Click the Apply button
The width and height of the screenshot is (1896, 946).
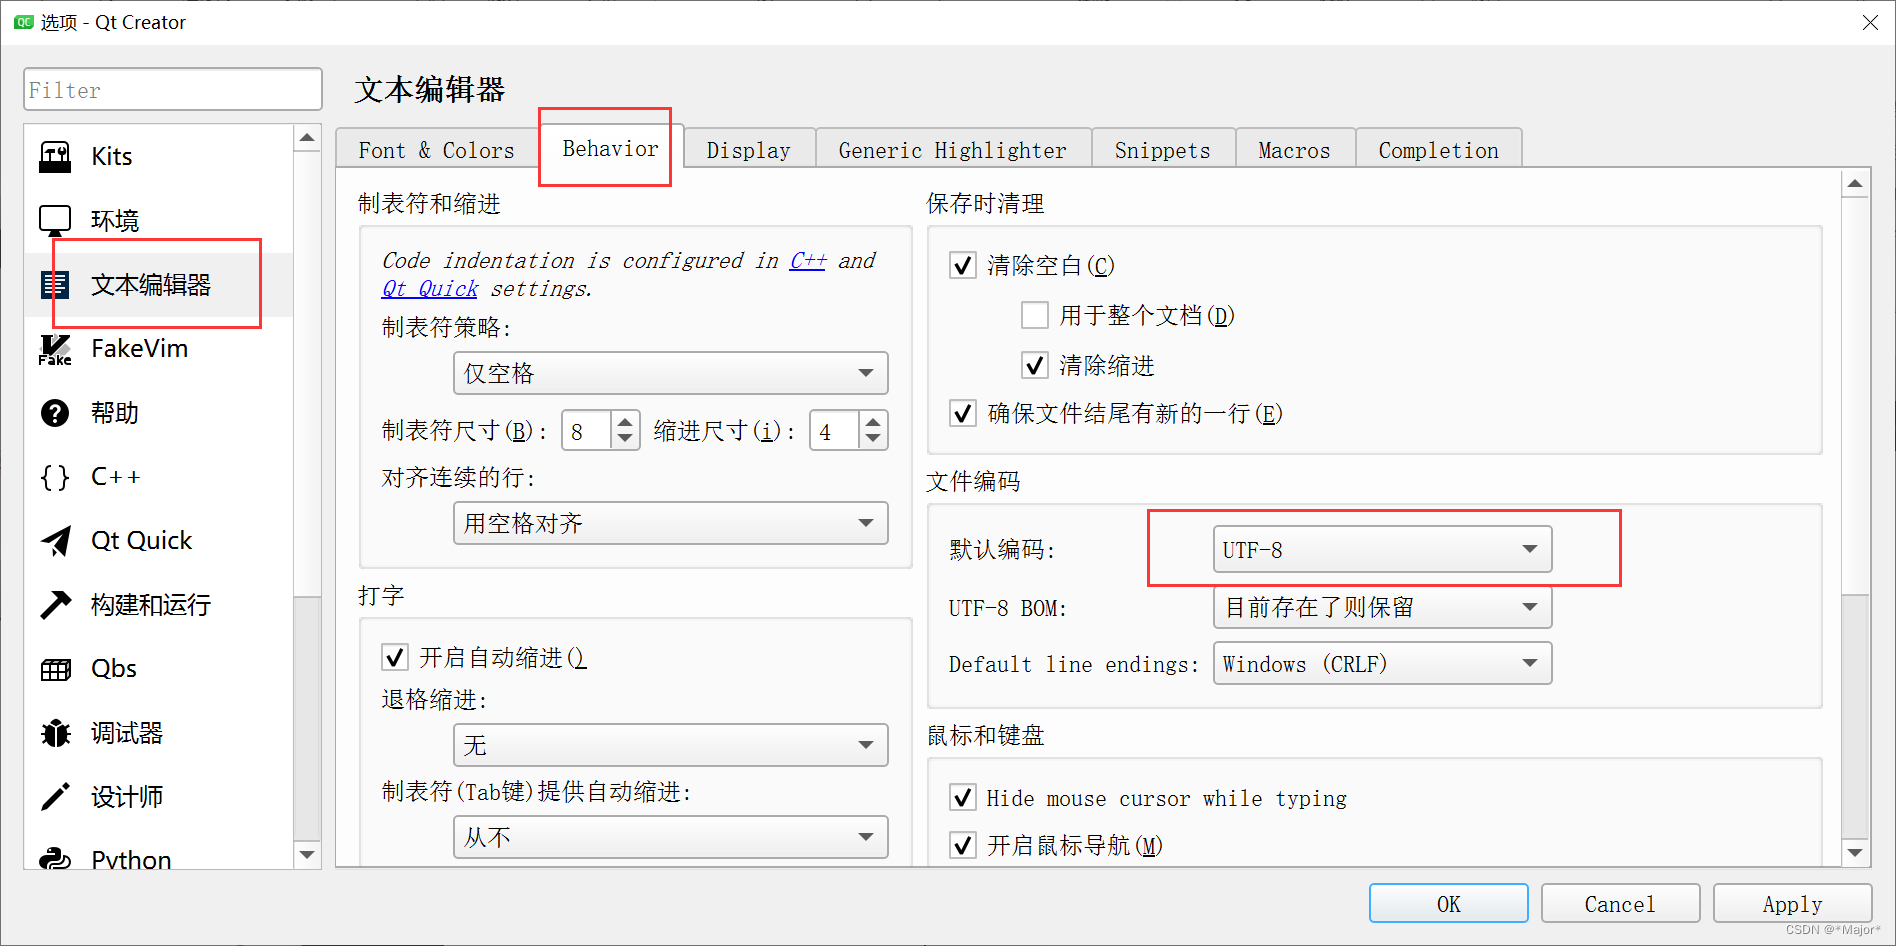click(1791, 903)
